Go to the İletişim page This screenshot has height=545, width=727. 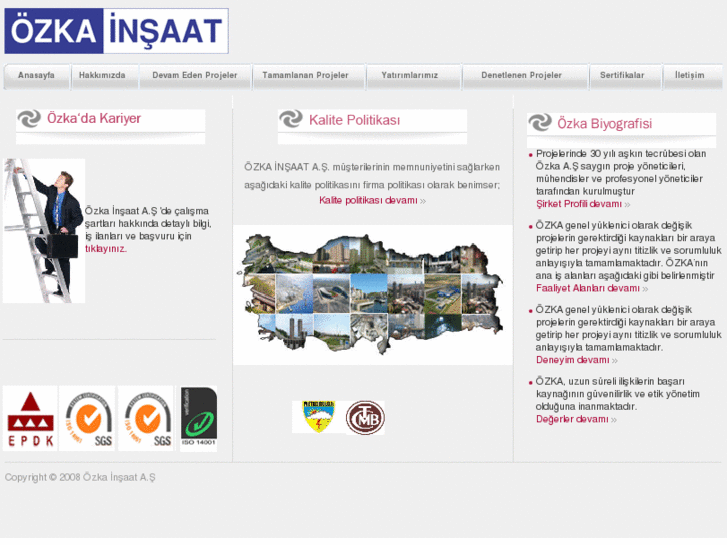point(689,76)
